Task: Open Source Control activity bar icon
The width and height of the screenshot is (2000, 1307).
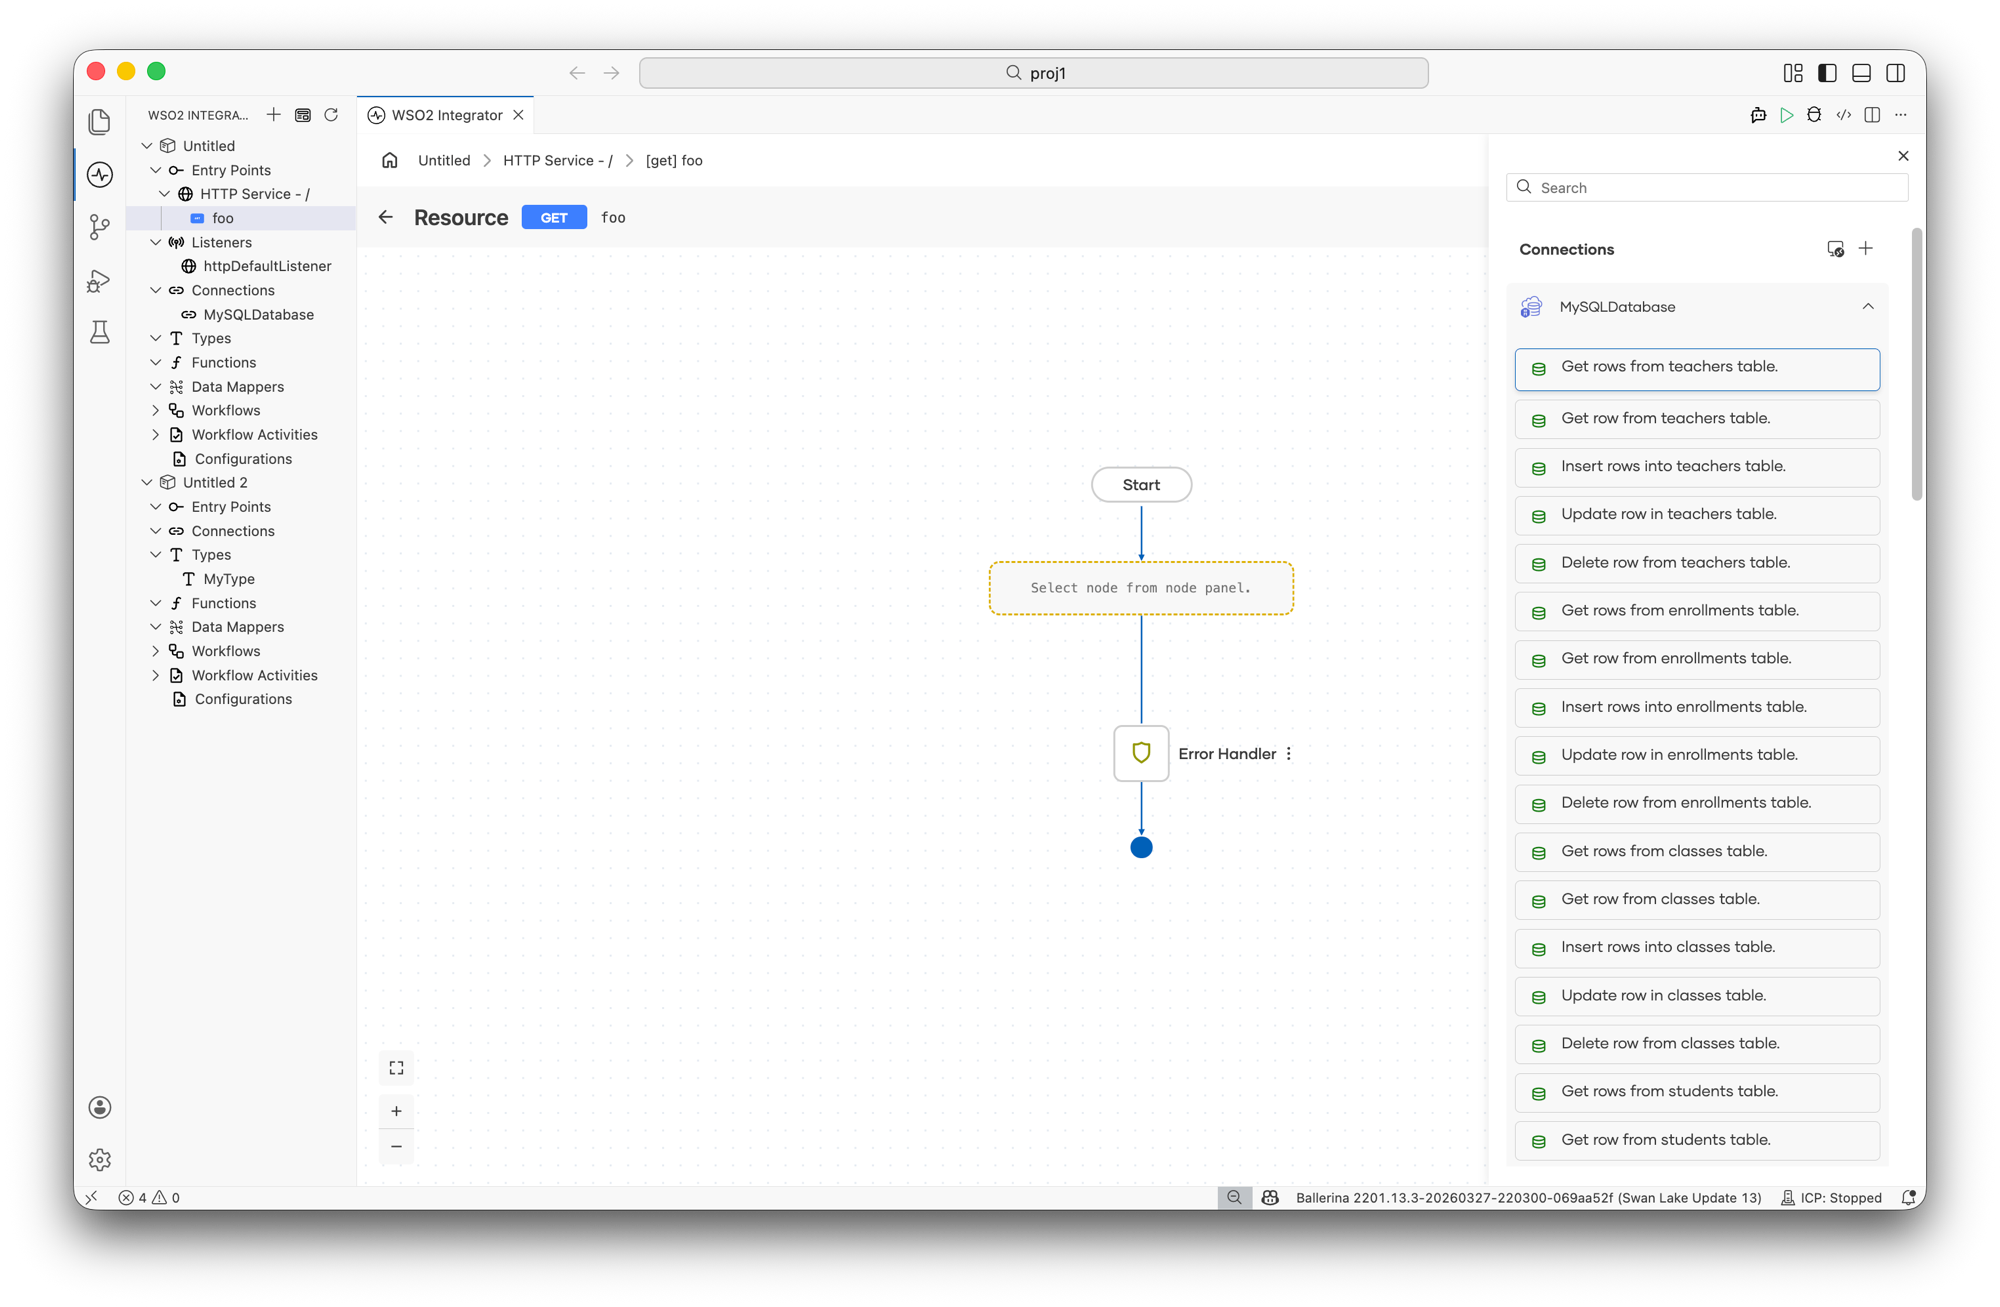Action: (100, 227)
